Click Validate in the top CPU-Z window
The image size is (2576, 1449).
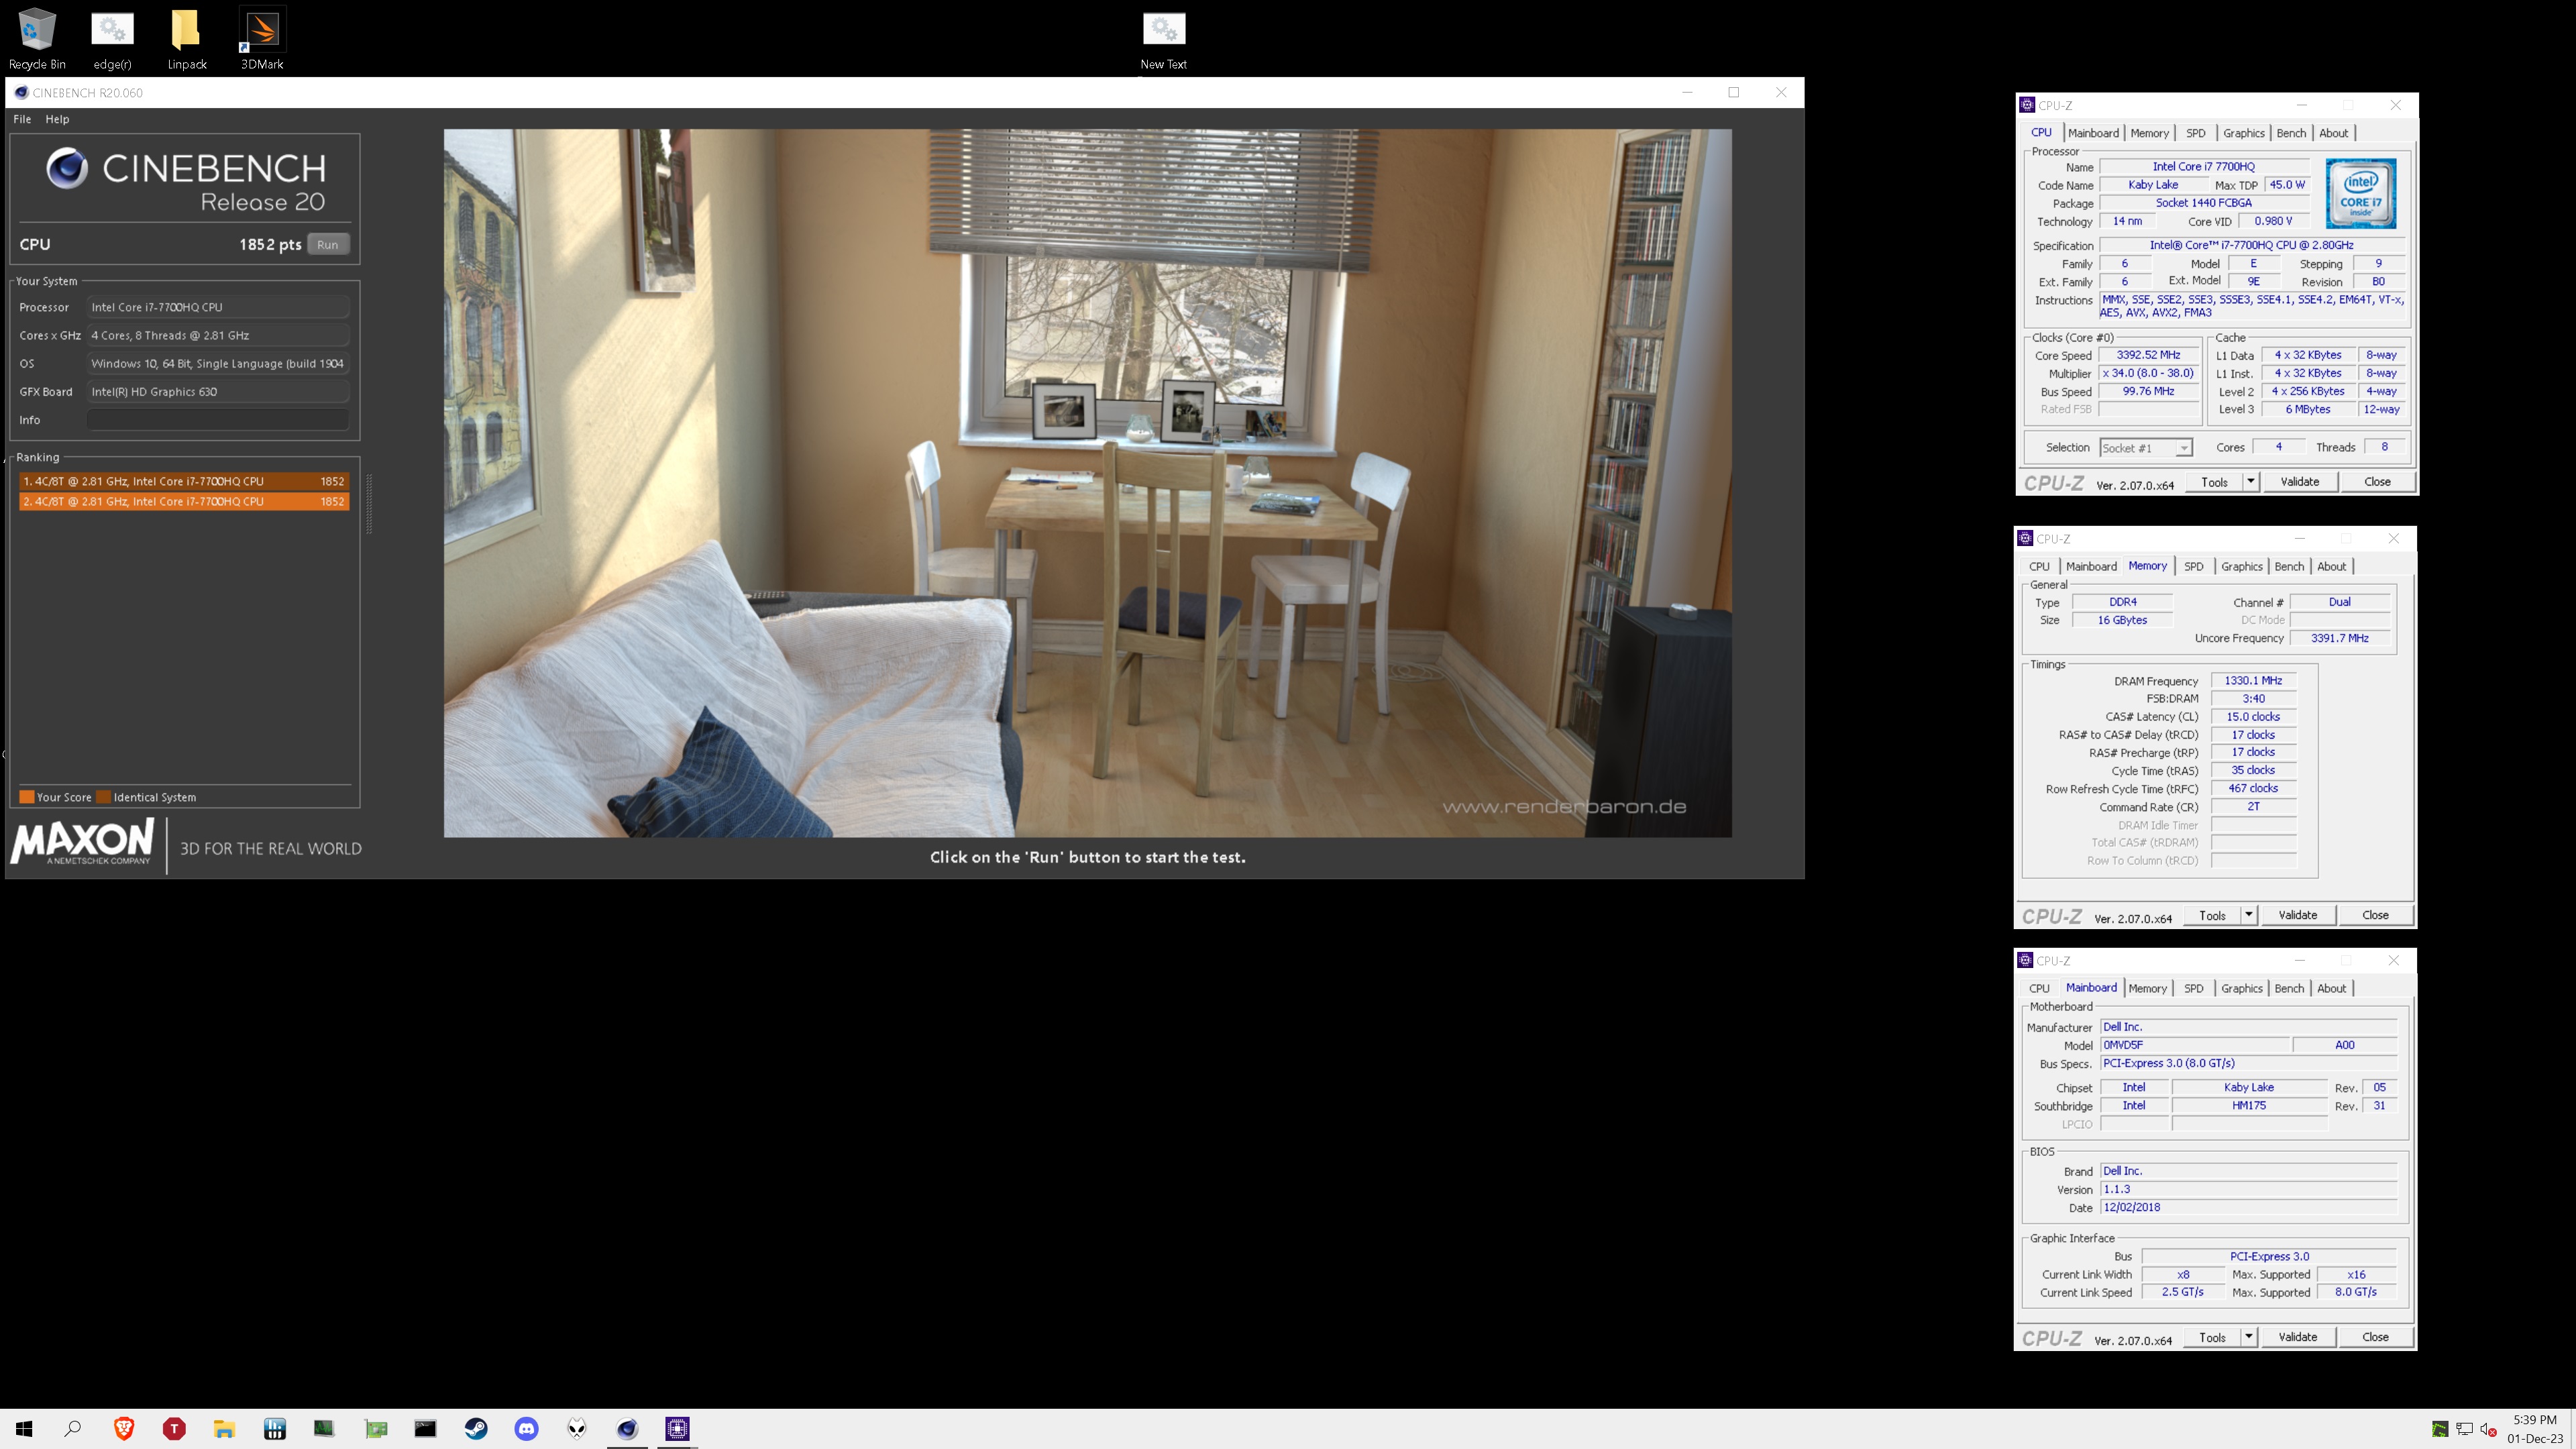coord(2299,482)
